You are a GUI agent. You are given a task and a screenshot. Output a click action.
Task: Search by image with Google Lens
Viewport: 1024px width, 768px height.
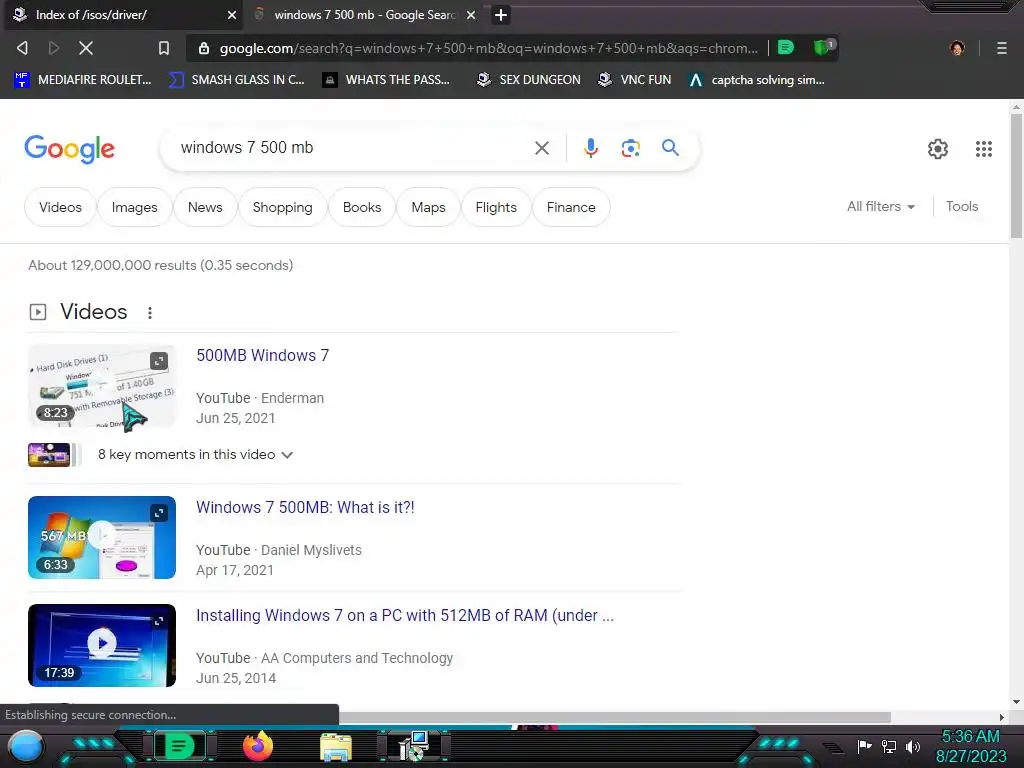coord(630,148)
